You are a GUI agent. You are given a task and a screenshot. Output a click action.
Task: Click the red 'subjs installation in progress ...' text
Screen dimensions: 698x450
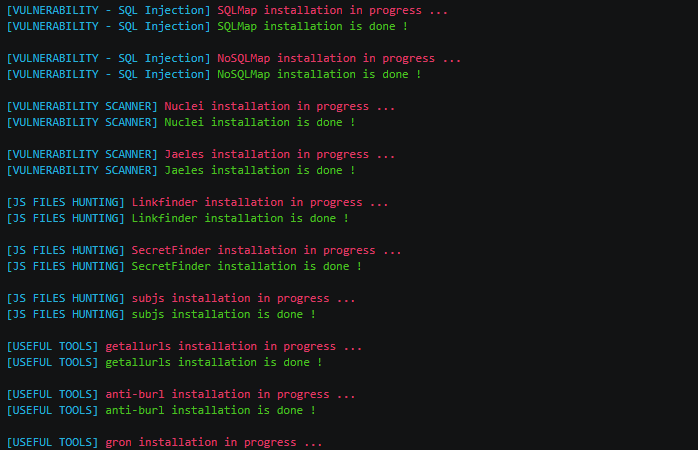tap(243, 299)
